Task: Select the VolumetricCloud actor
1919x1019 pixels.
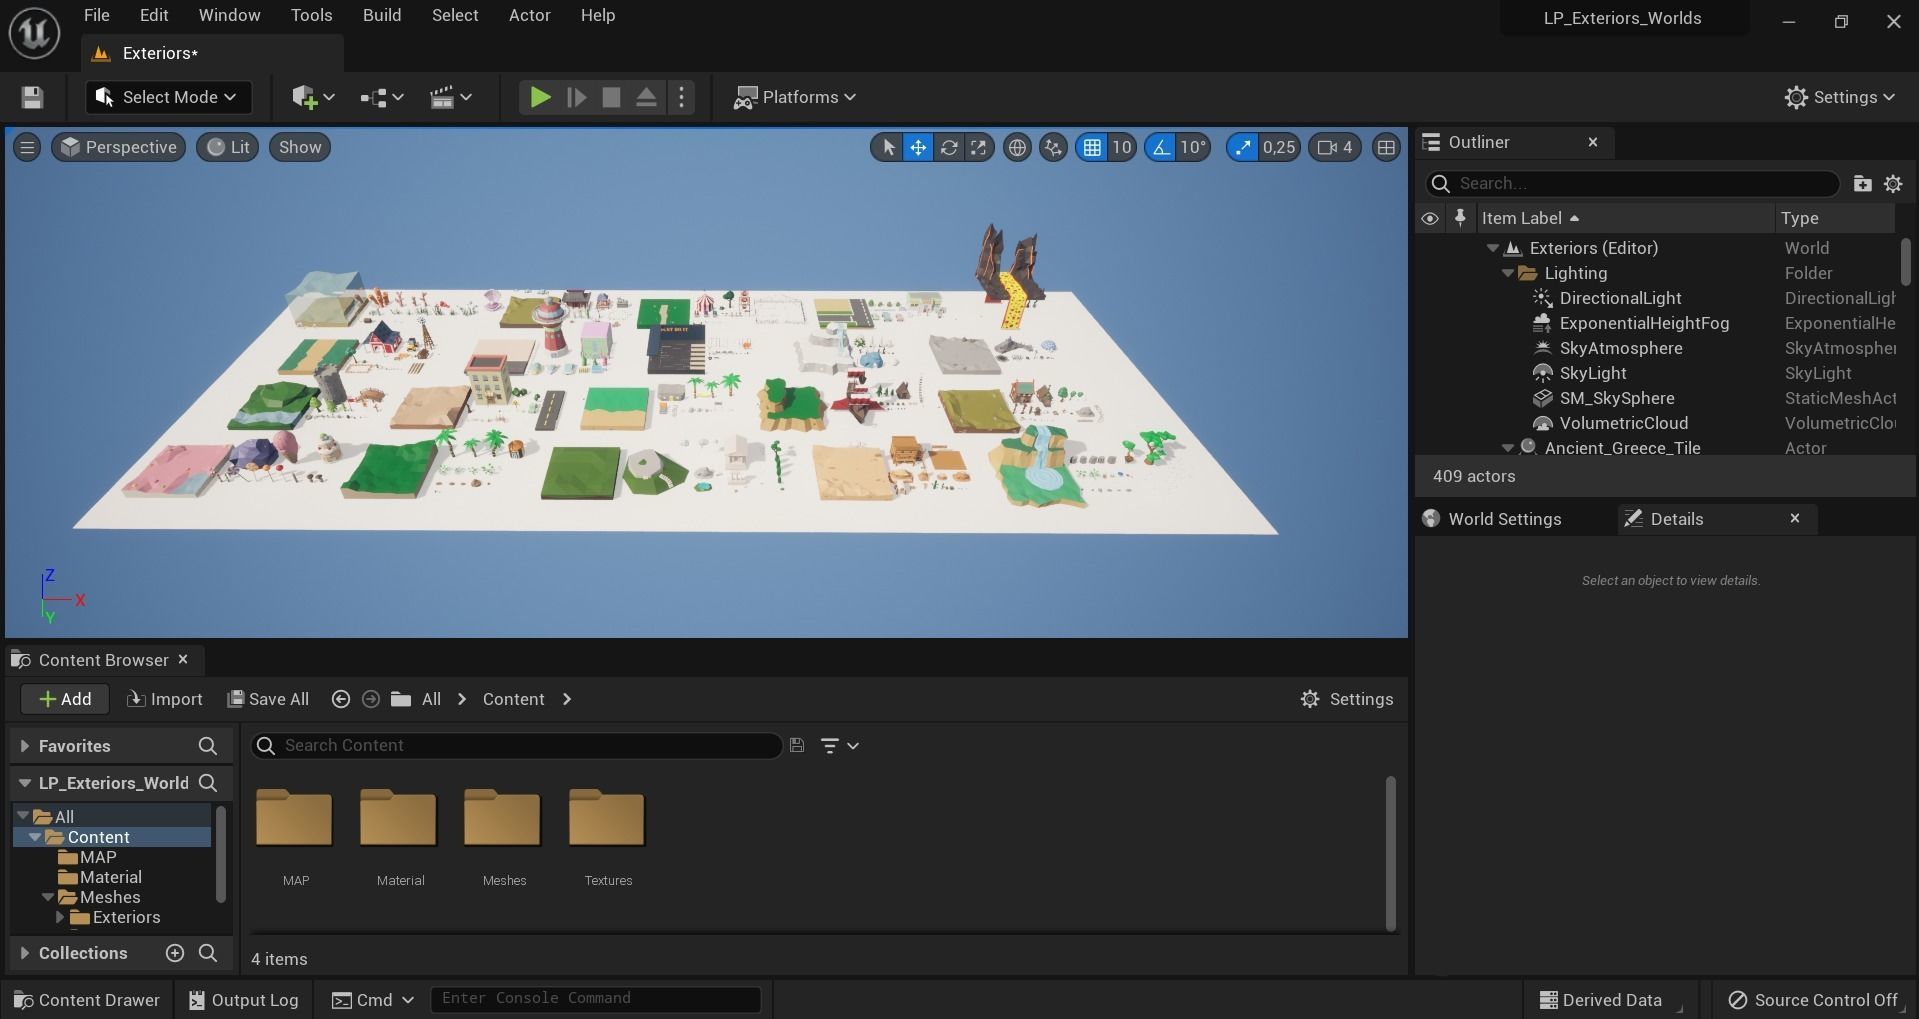Action: tap(1623, 423)
